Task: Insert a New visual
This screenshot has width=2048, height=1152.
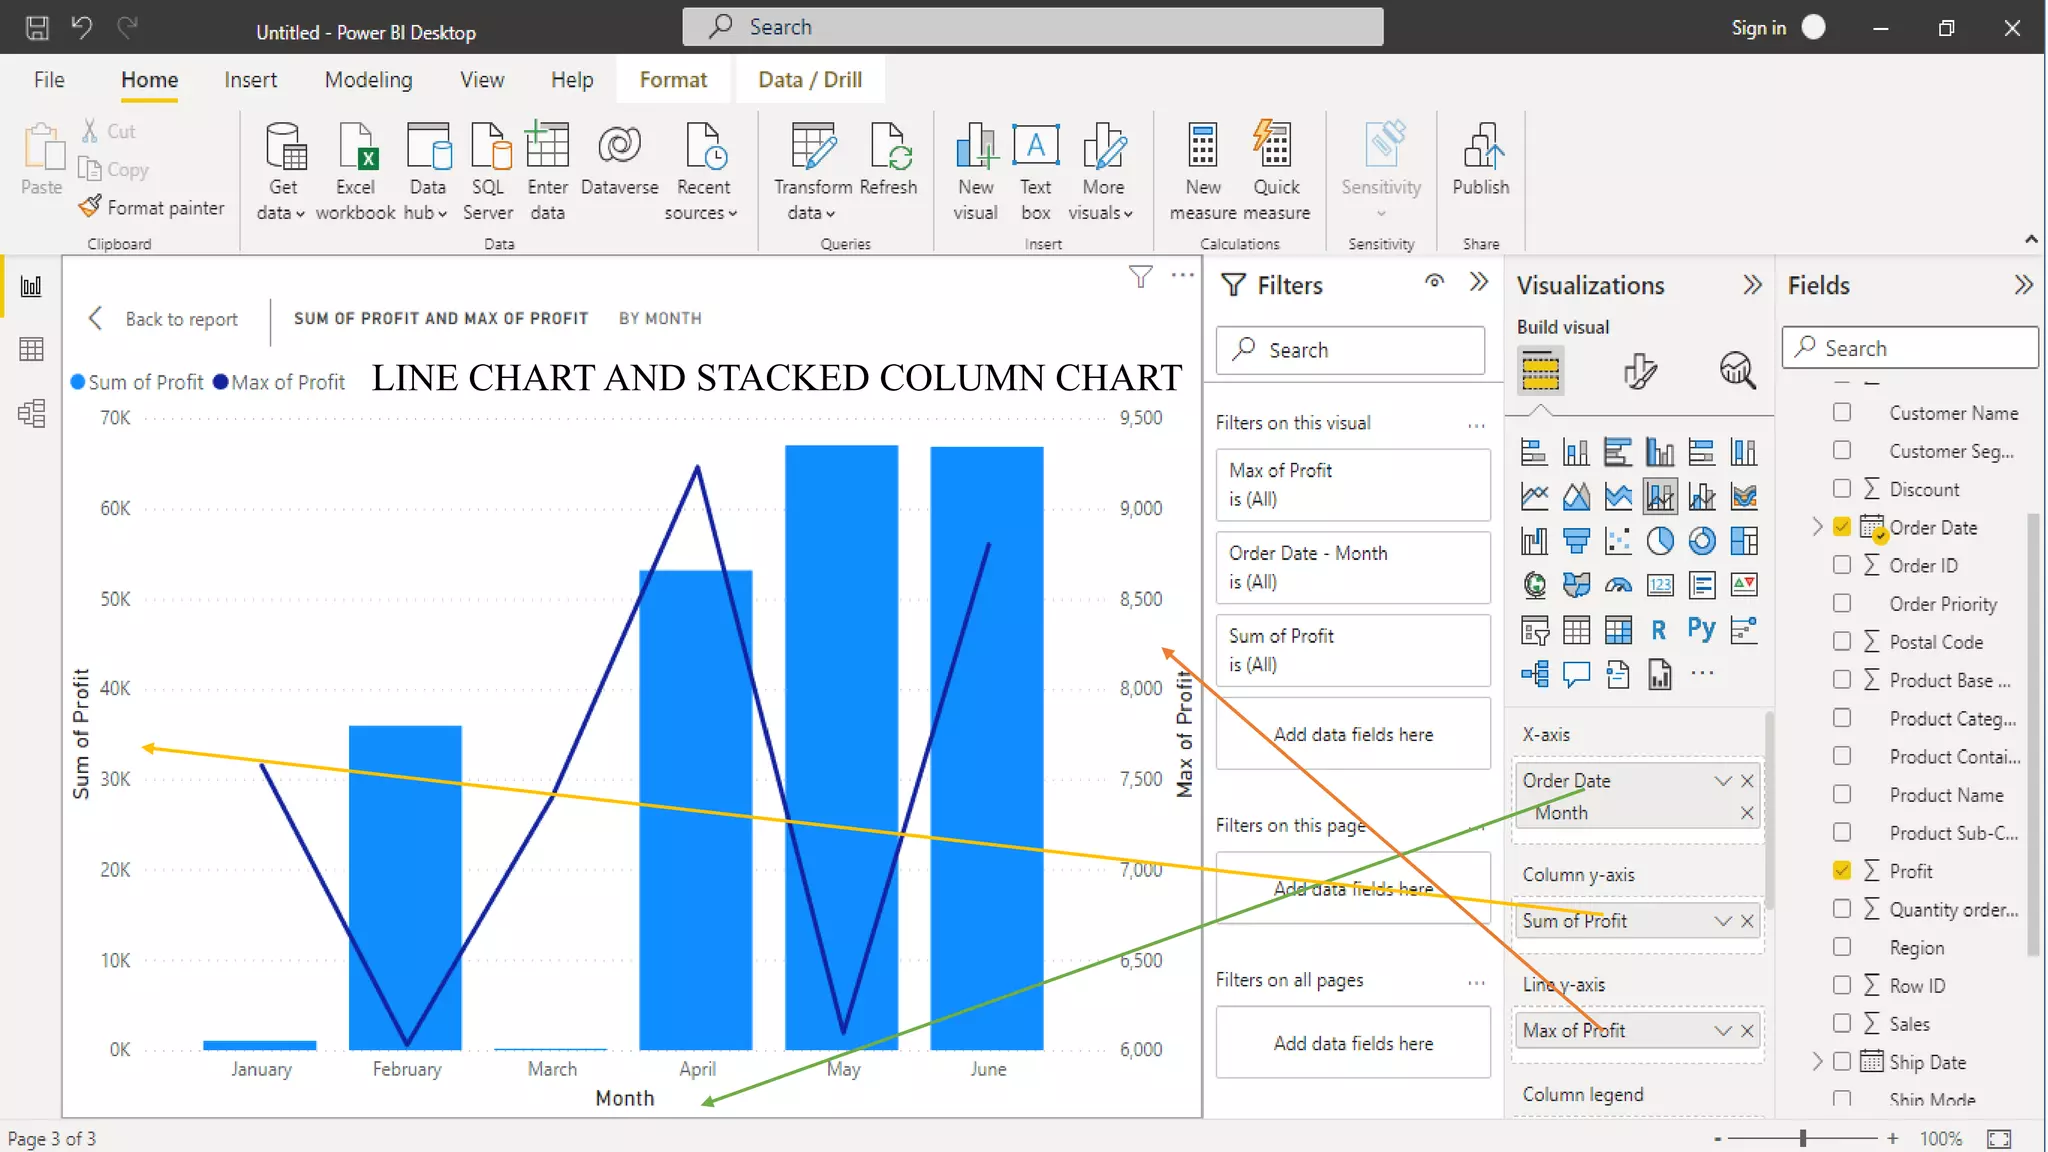Action: coord(975,171)
